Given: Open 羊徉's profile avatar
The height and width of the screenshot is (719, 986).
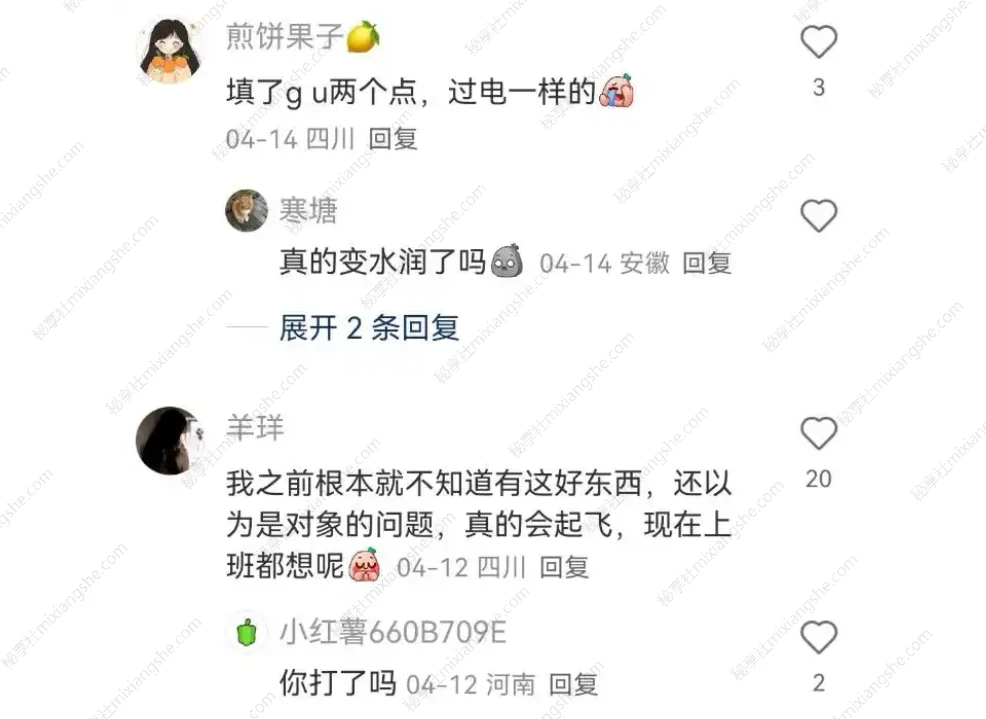Looking at the screenshot, I should 170,440.
